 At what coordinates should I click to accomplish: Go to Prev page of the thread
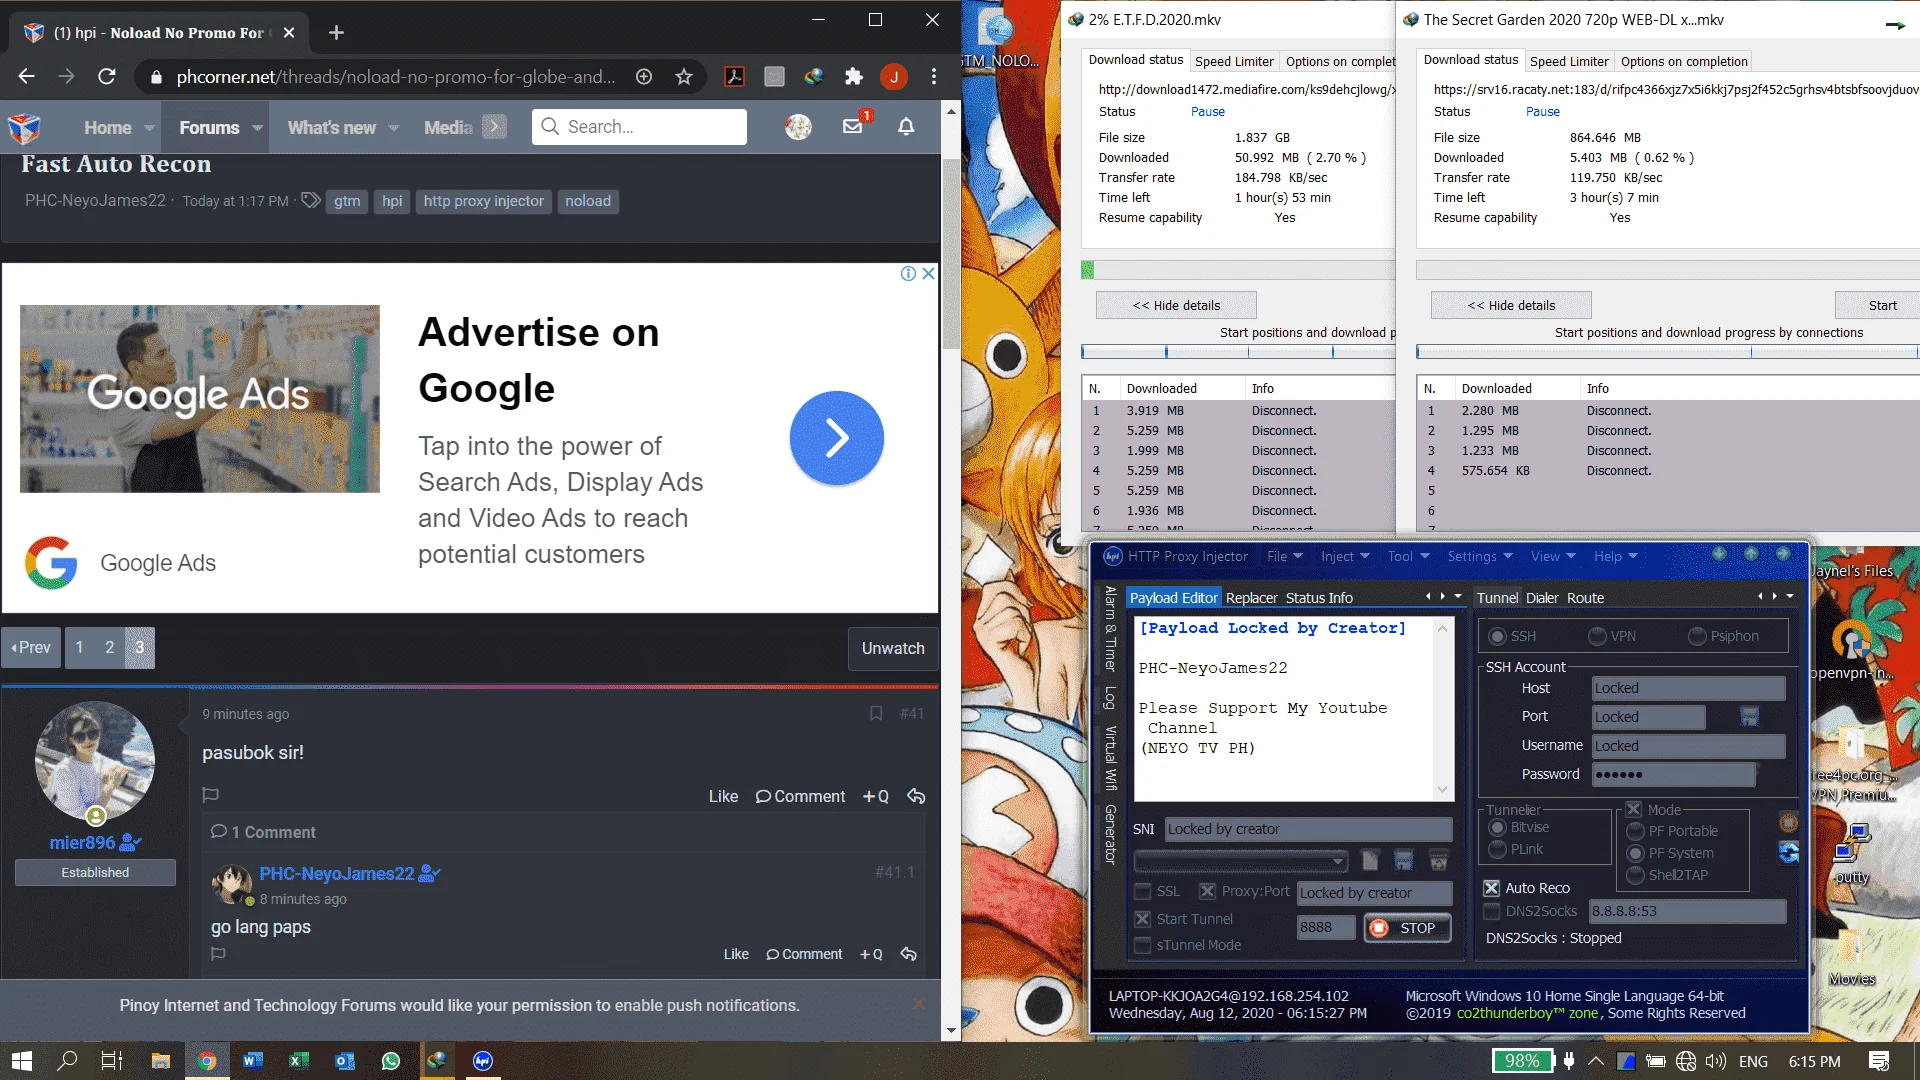point(31,648)
